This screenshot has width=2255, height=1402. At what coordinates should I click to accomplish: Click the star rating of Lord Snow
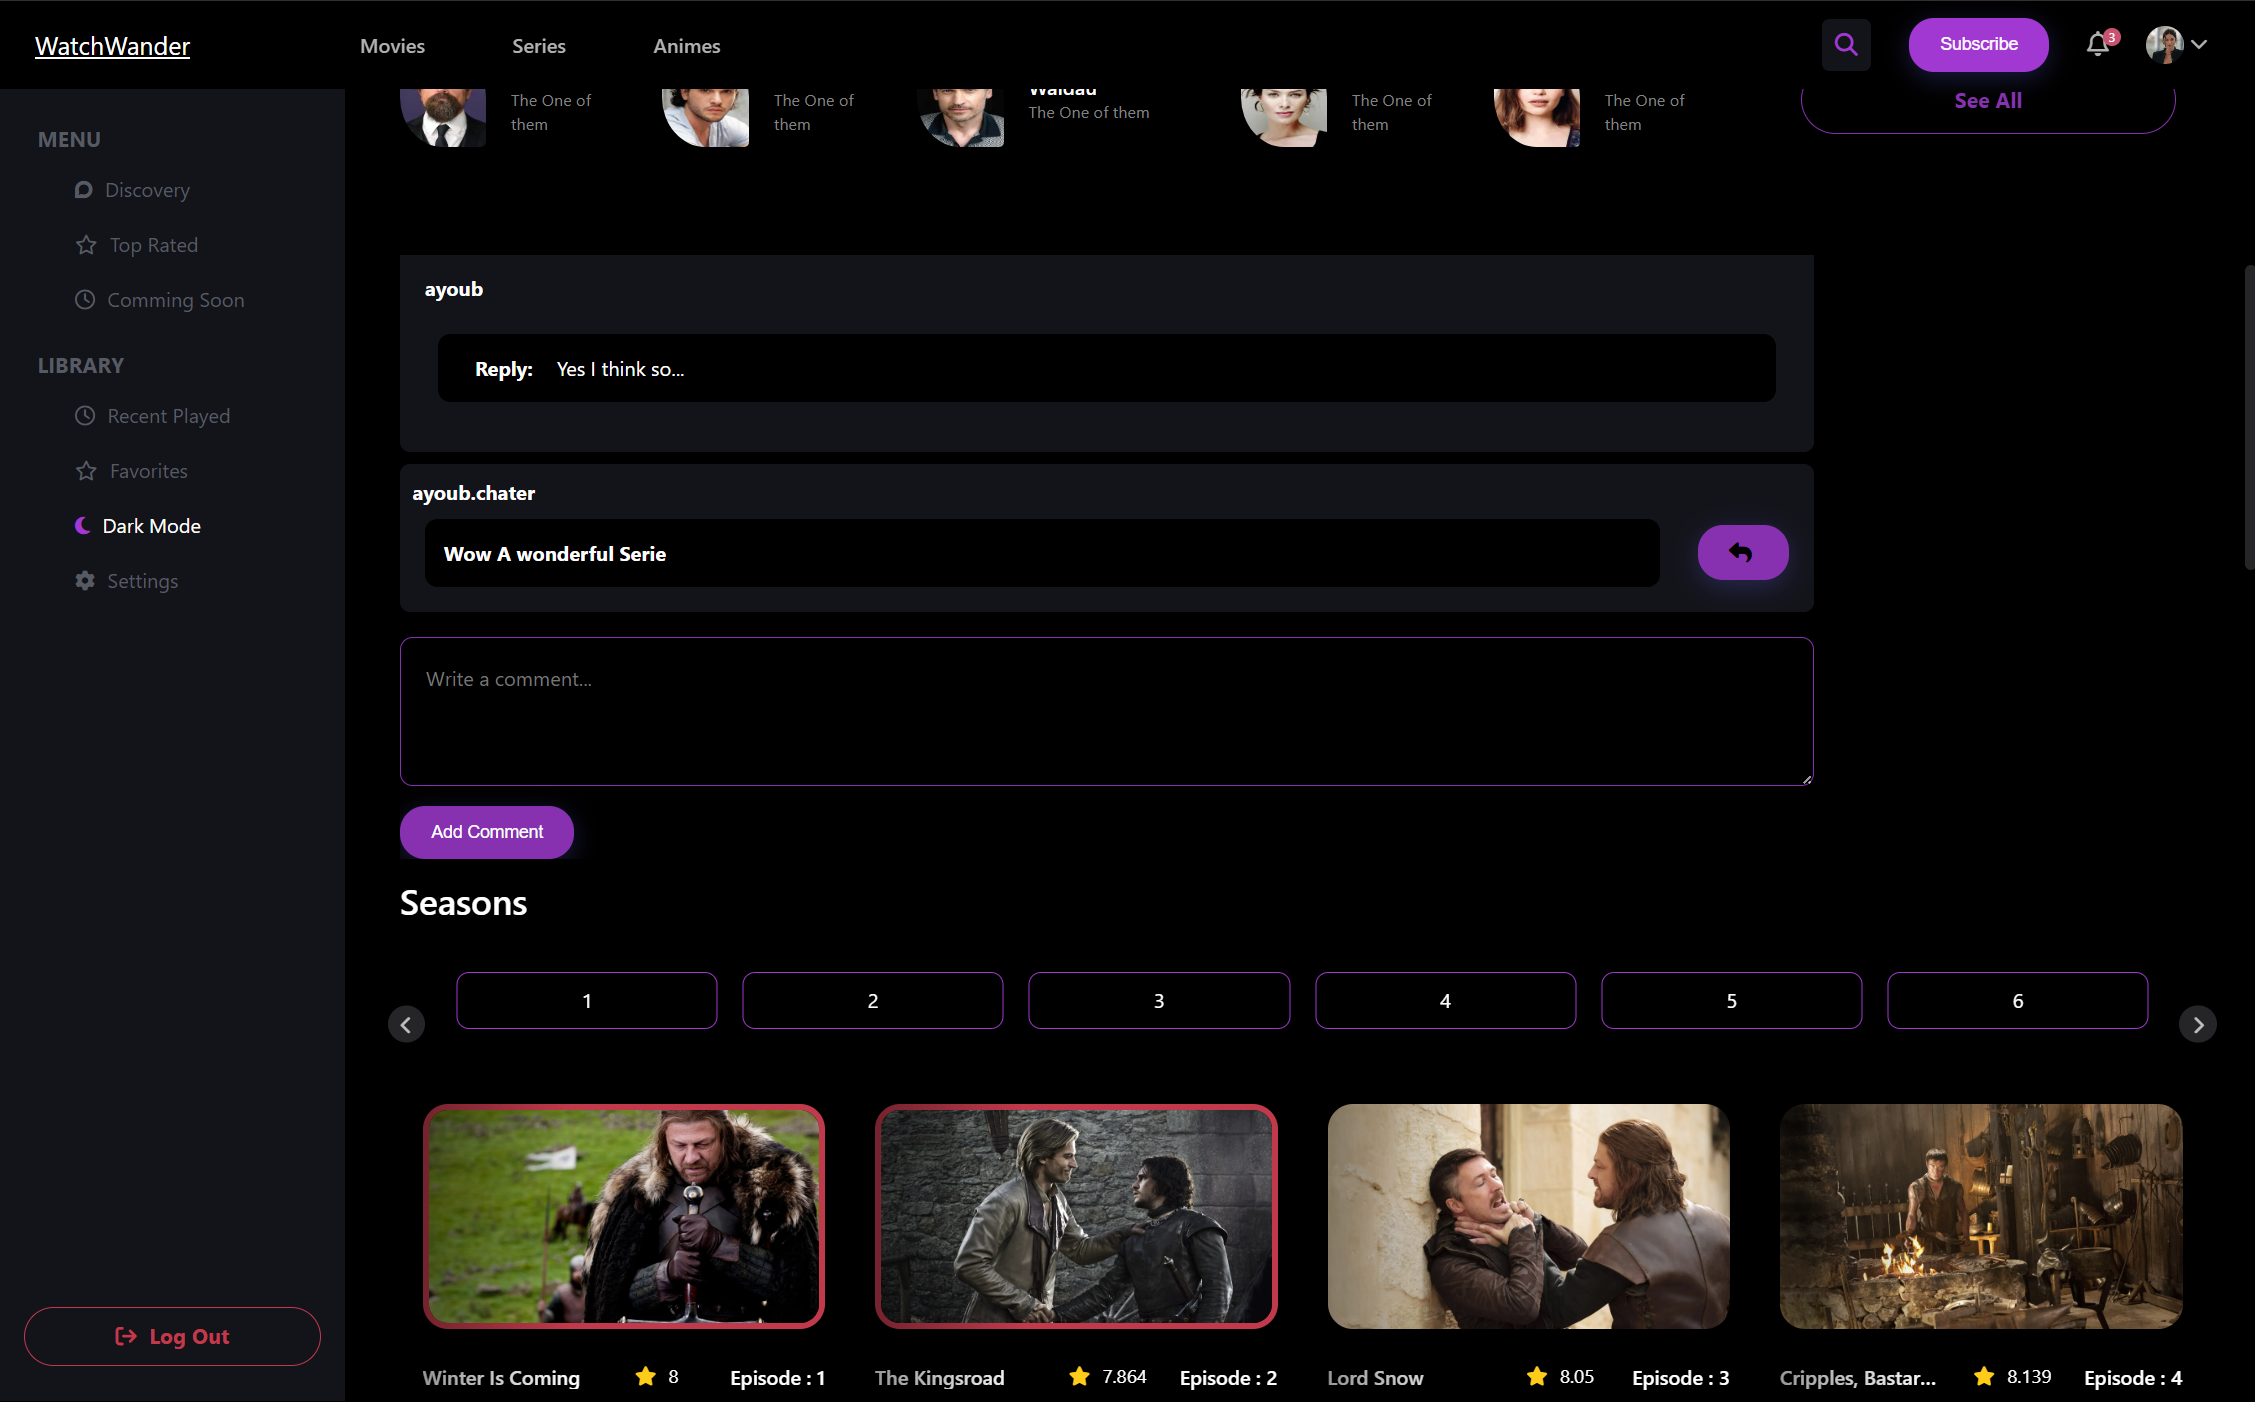pos(1537,1377)
